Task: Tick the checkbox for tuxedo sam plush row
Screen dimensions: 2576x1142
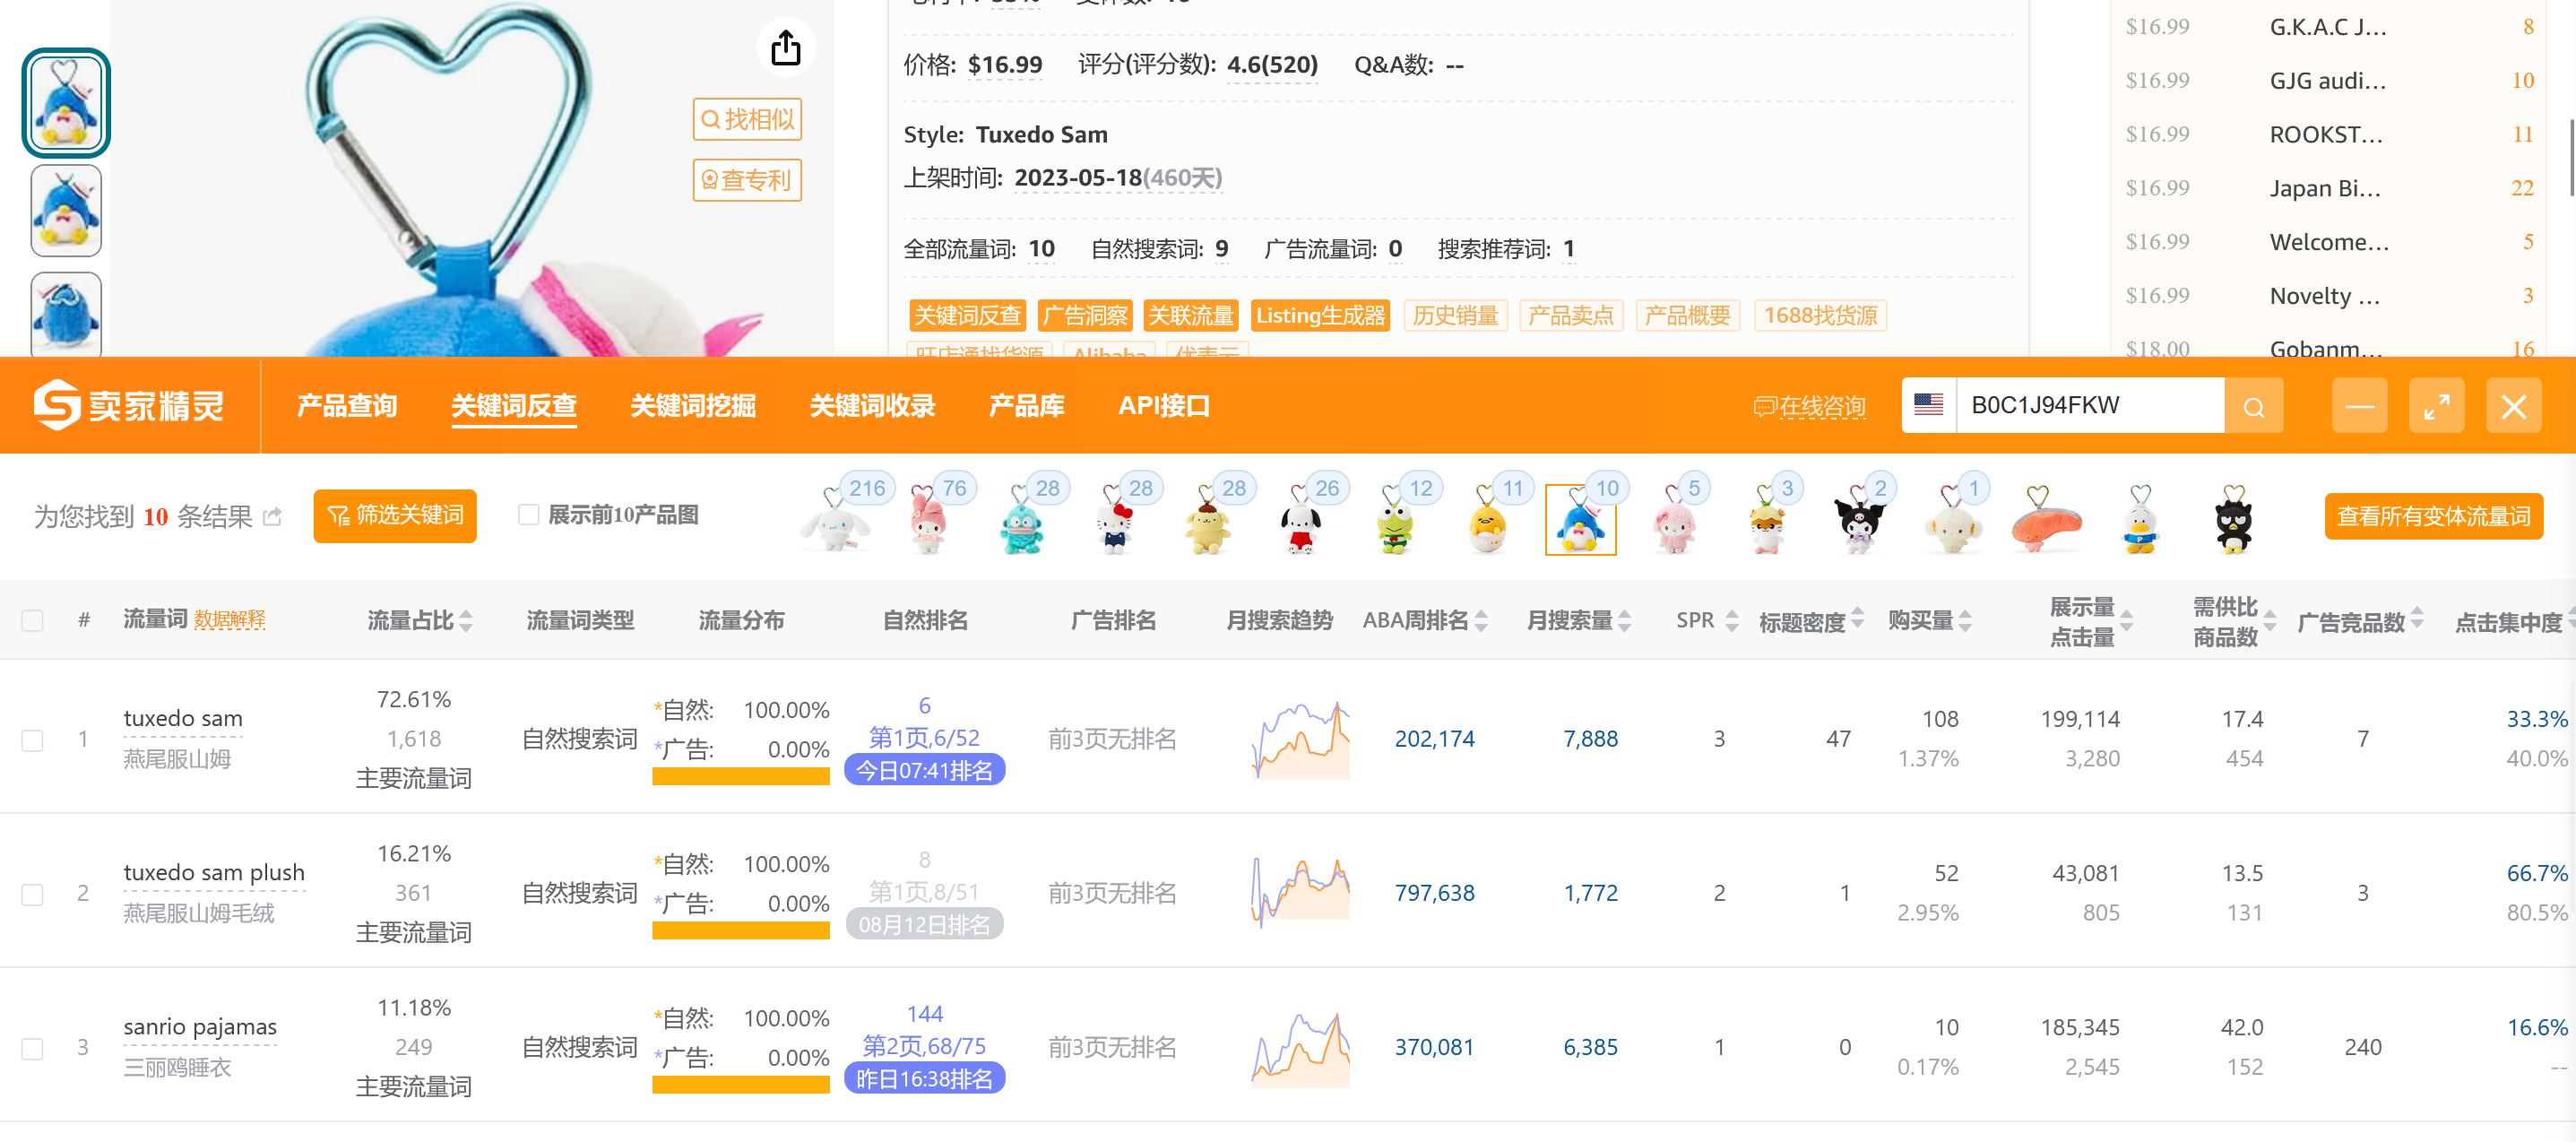Action: 32,894
